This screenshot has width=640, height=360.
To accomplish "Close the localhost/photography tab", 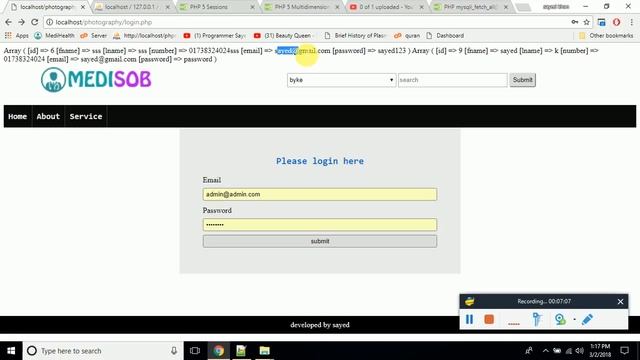I will pyautogui.click(x=83, y=7).
